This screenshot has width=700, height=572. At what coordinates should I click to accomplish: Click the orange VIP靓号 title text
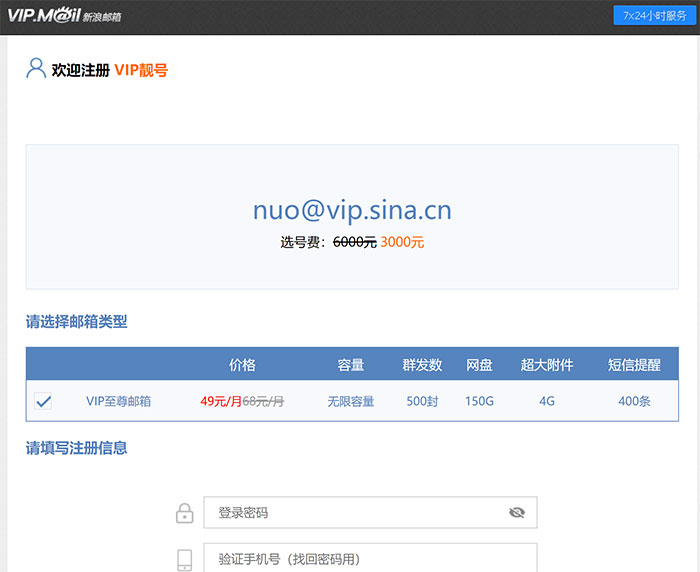(x=141, y=70)
